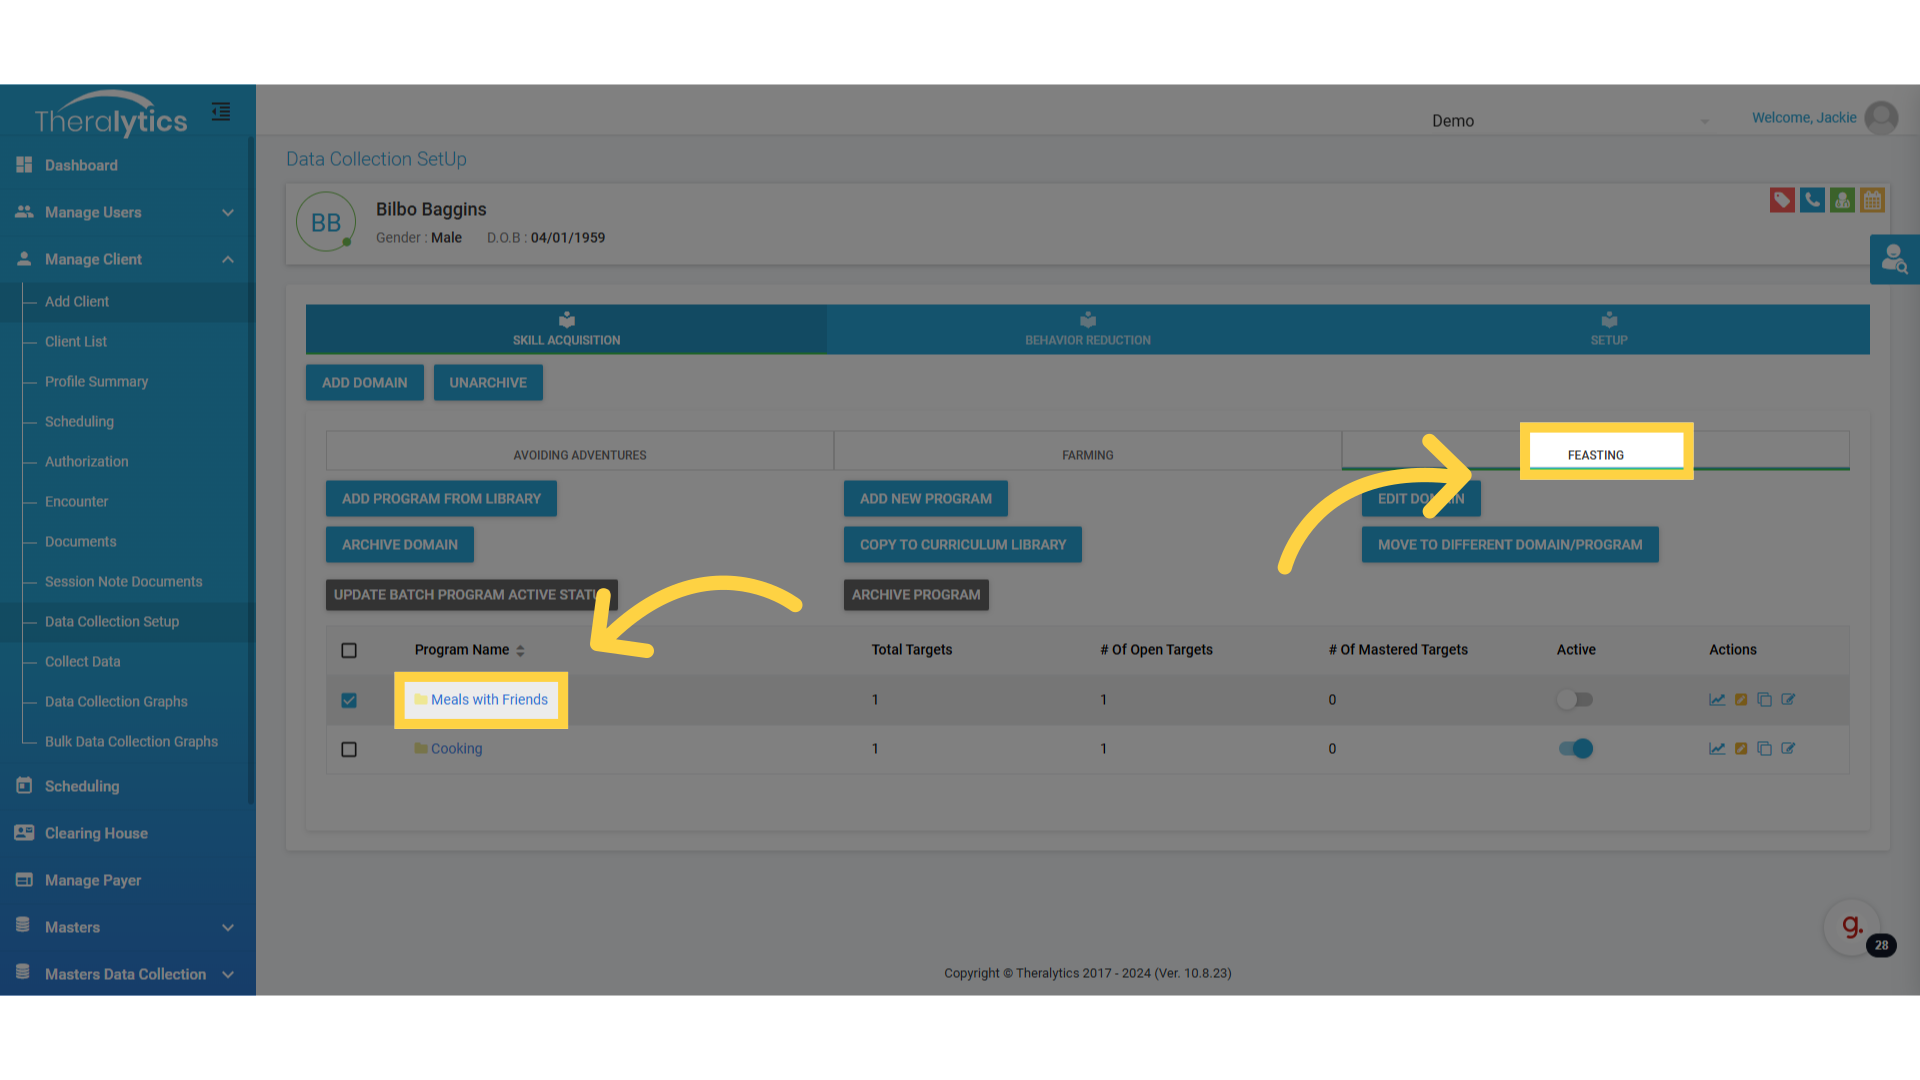1920x1080 pixels.
Task: Select the Farming domain tab
Action: tap(1087, 455)
